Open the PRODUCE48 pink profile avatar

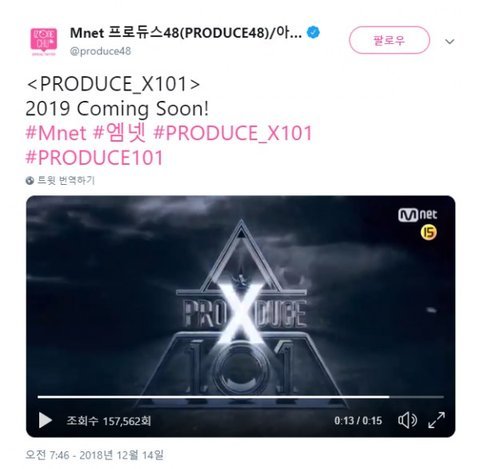(44, 41)
